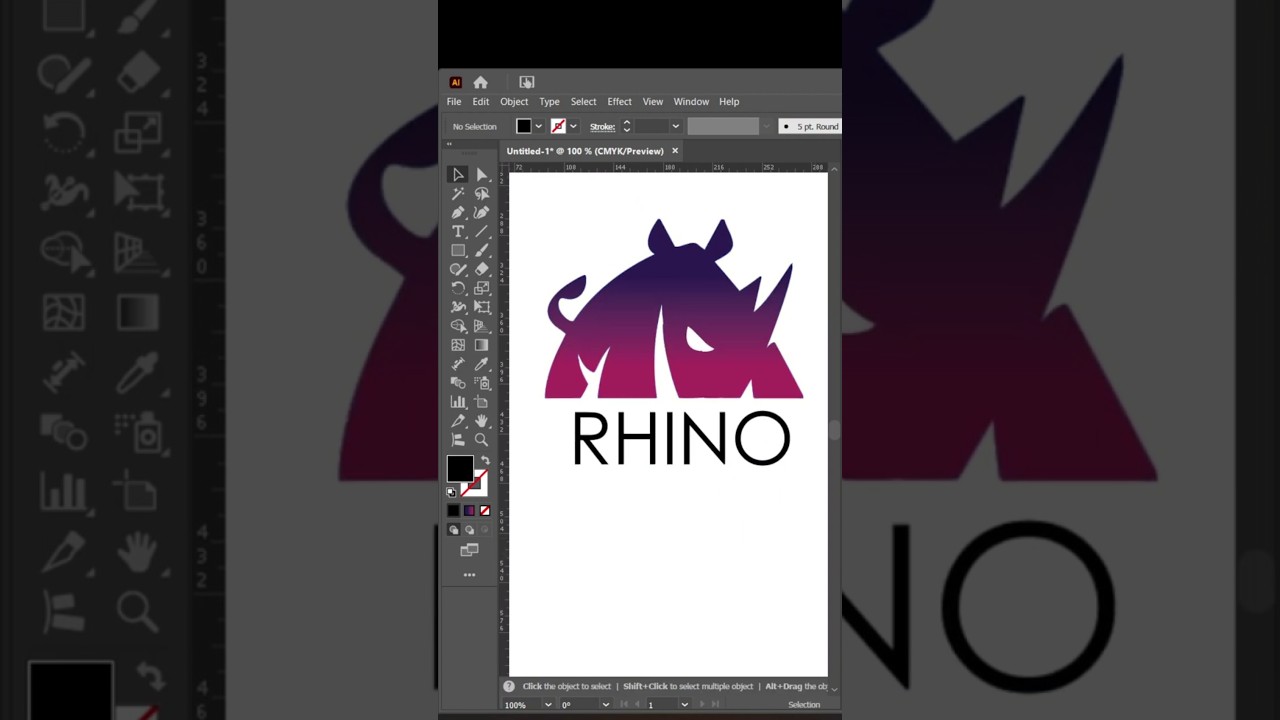Image resolution: width=1280 pixels, height=720 pixels.
Task: Open the File menu
Action: (454, 102)
